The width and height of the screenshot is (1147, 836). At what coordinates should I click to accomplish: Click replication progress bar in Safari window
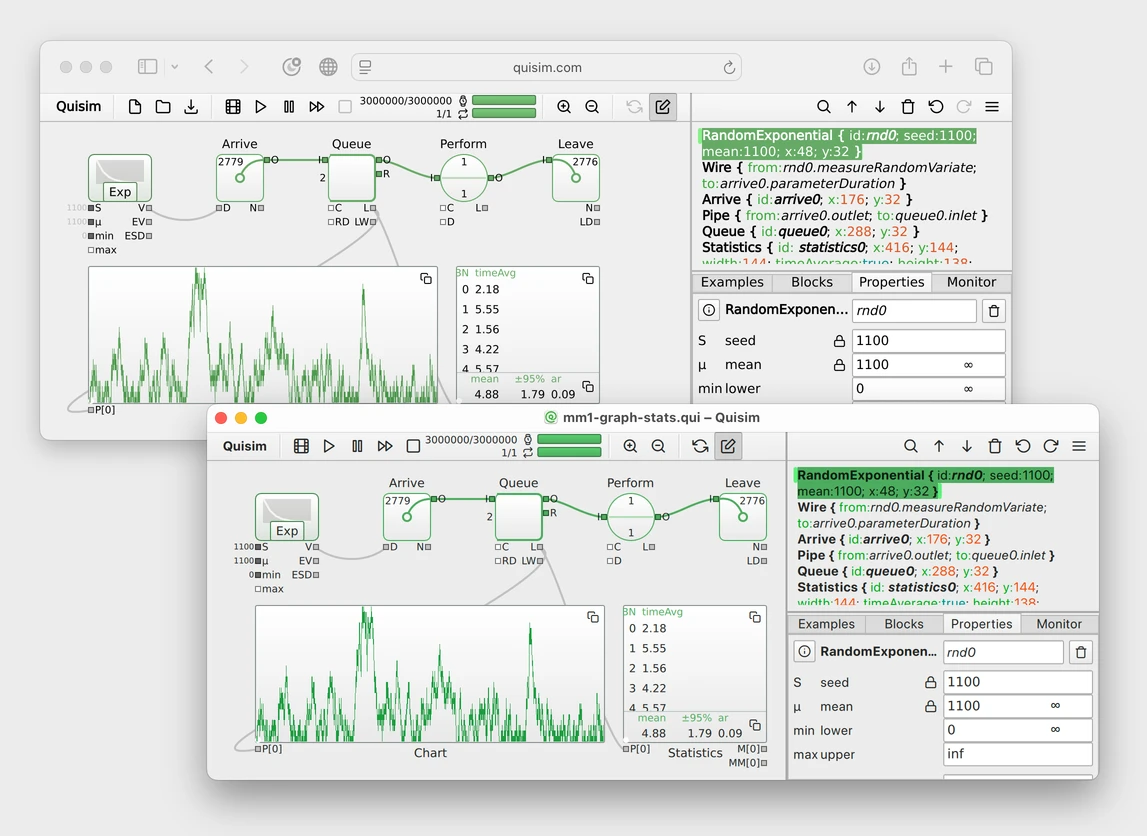click(504, 113)
